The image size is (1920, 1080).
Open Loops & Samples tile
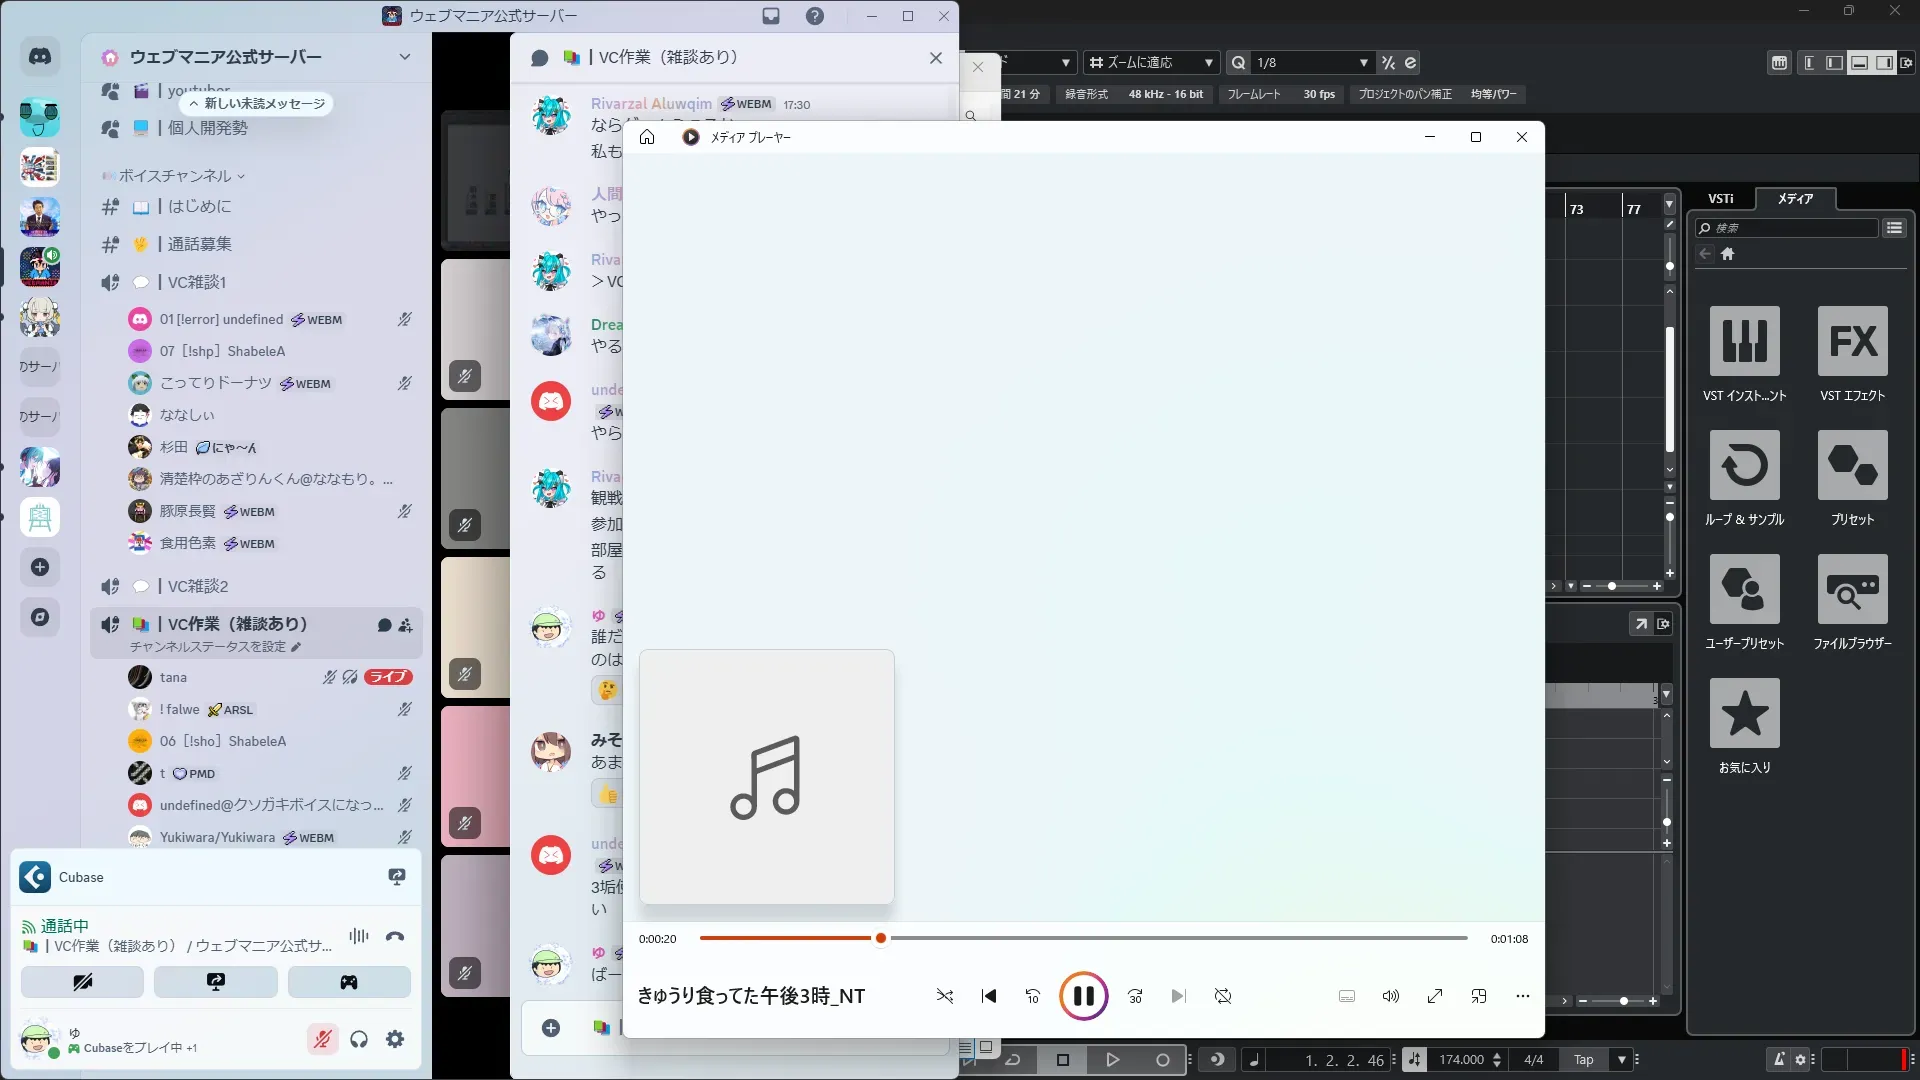pos(1744,466)
